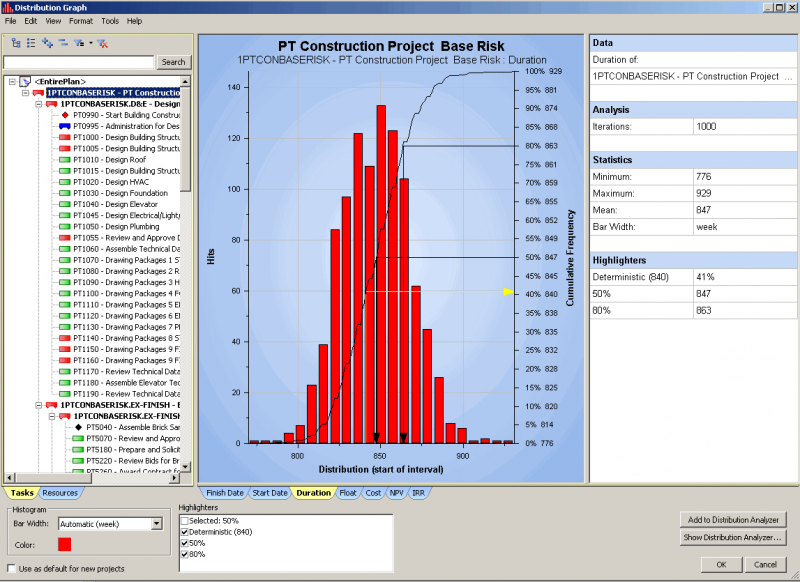The width and height of the screenshot is (800, 582).
Task: Switch to the Cost tab
Action: coord(373,493)
